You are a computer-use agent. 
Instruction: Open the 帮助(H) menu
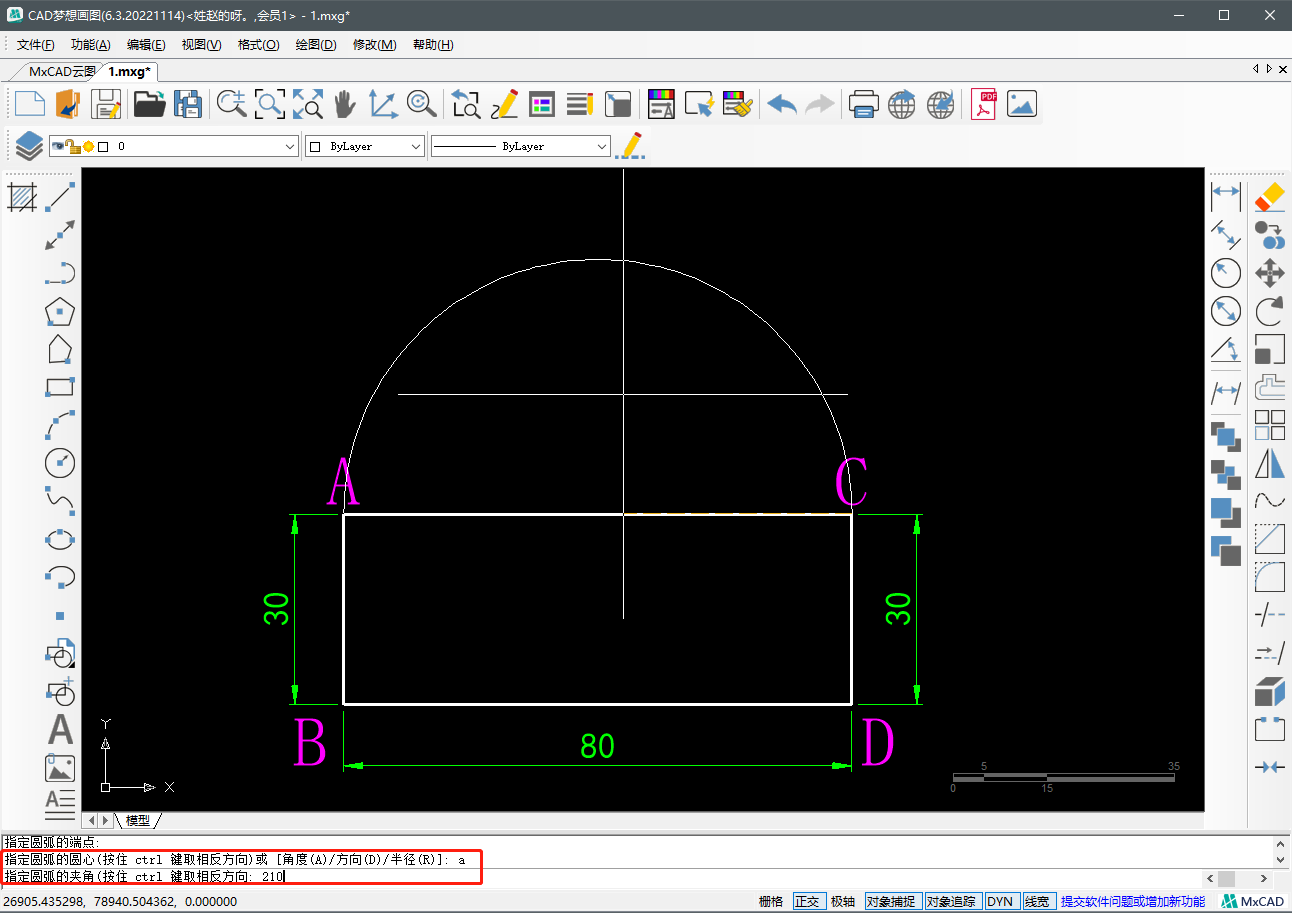coord(433,45)
